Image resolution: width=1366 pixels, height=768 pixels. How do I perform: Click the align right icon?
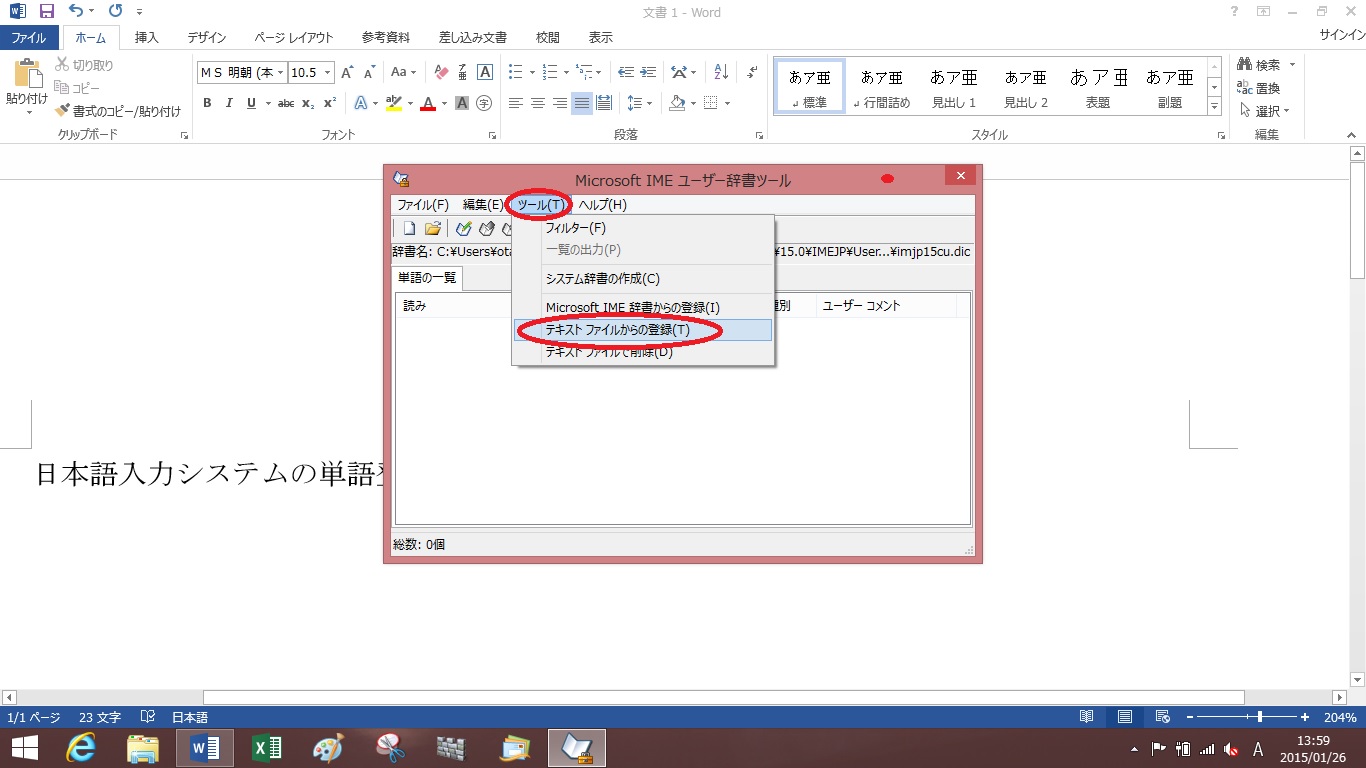coord(560,103)
